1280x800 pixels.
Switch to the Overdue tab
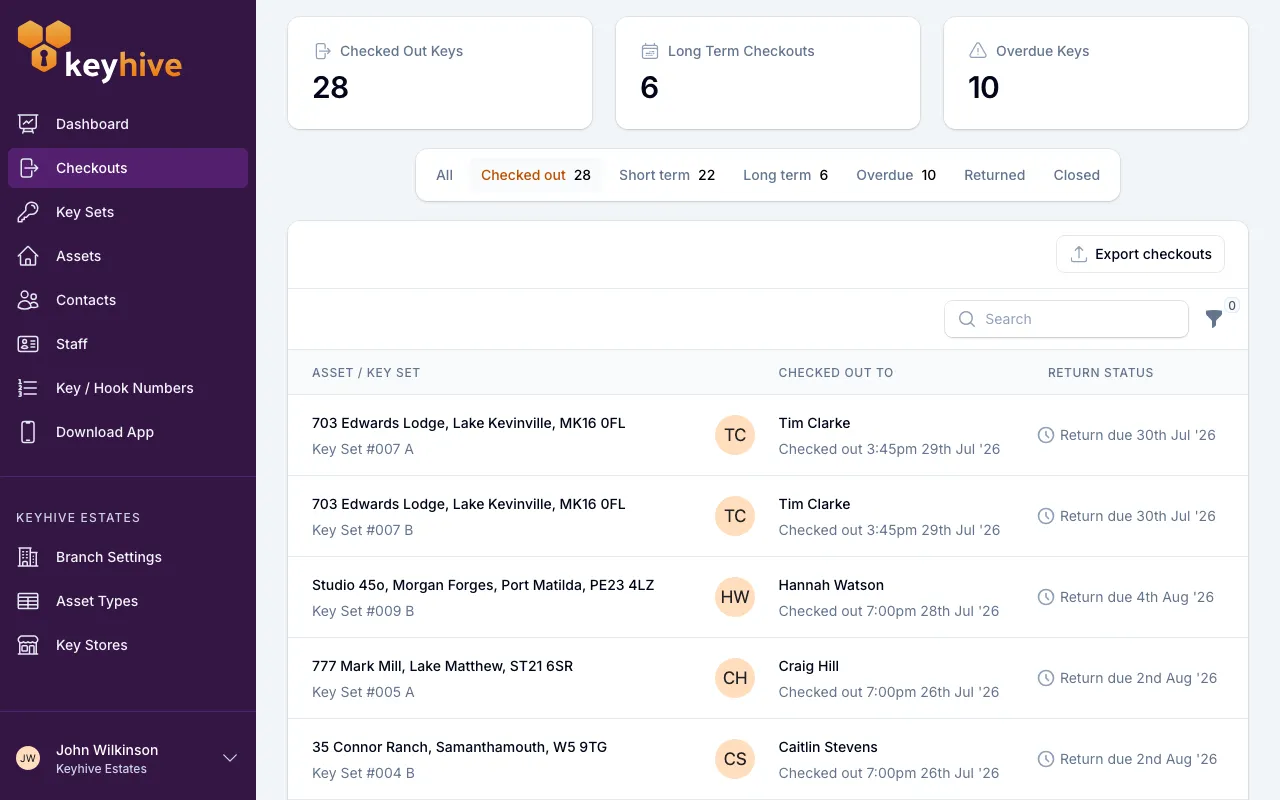[896, 175]
